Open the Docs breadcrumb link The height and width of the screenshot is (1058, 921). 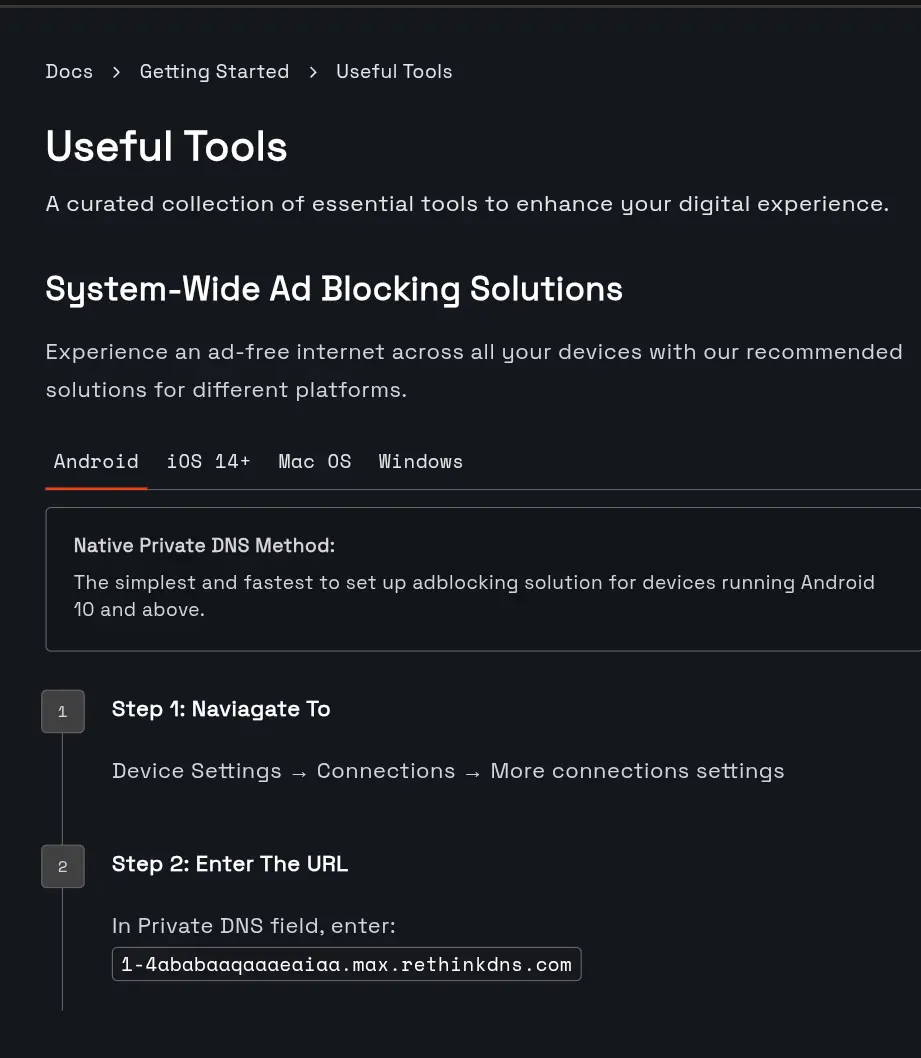click(x=69, y=72)
